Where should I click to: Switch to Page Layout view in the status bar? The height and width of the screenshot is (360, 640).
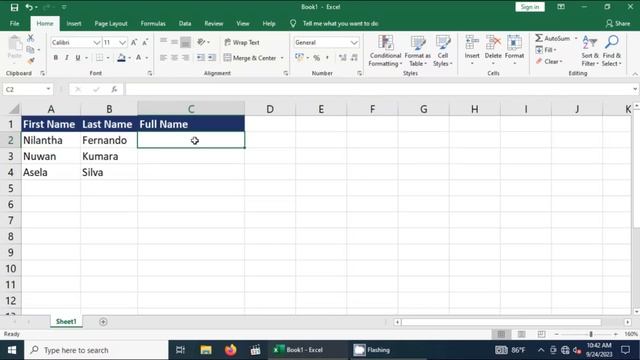[x=521, y=334]
